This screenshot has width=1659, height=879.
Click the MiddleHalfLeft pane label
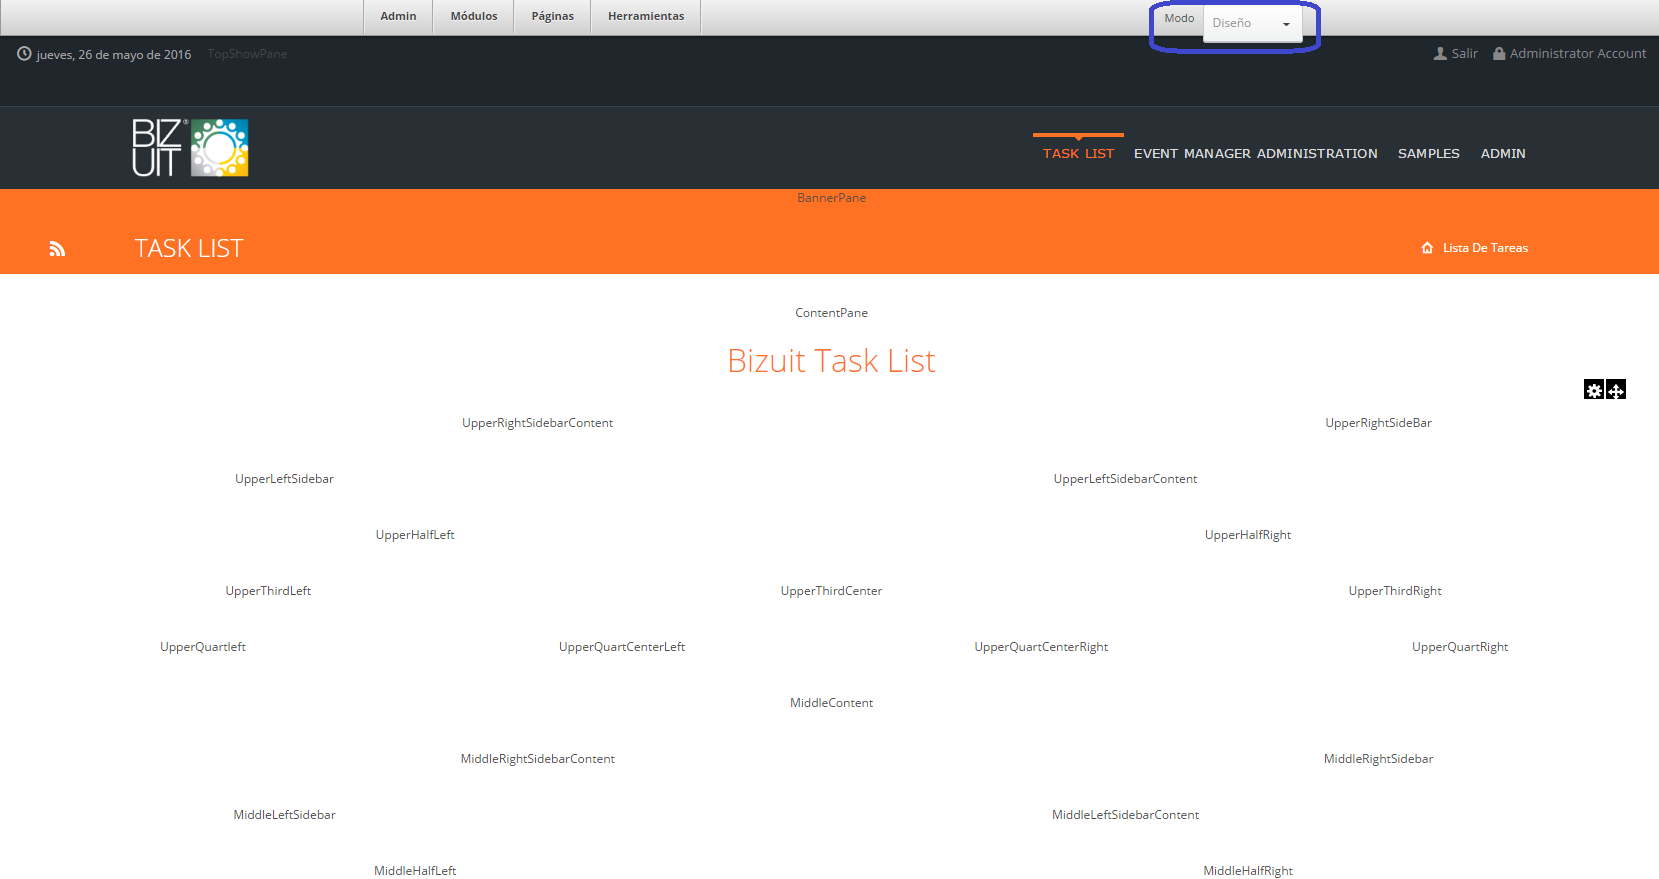[x=415, y=871]
